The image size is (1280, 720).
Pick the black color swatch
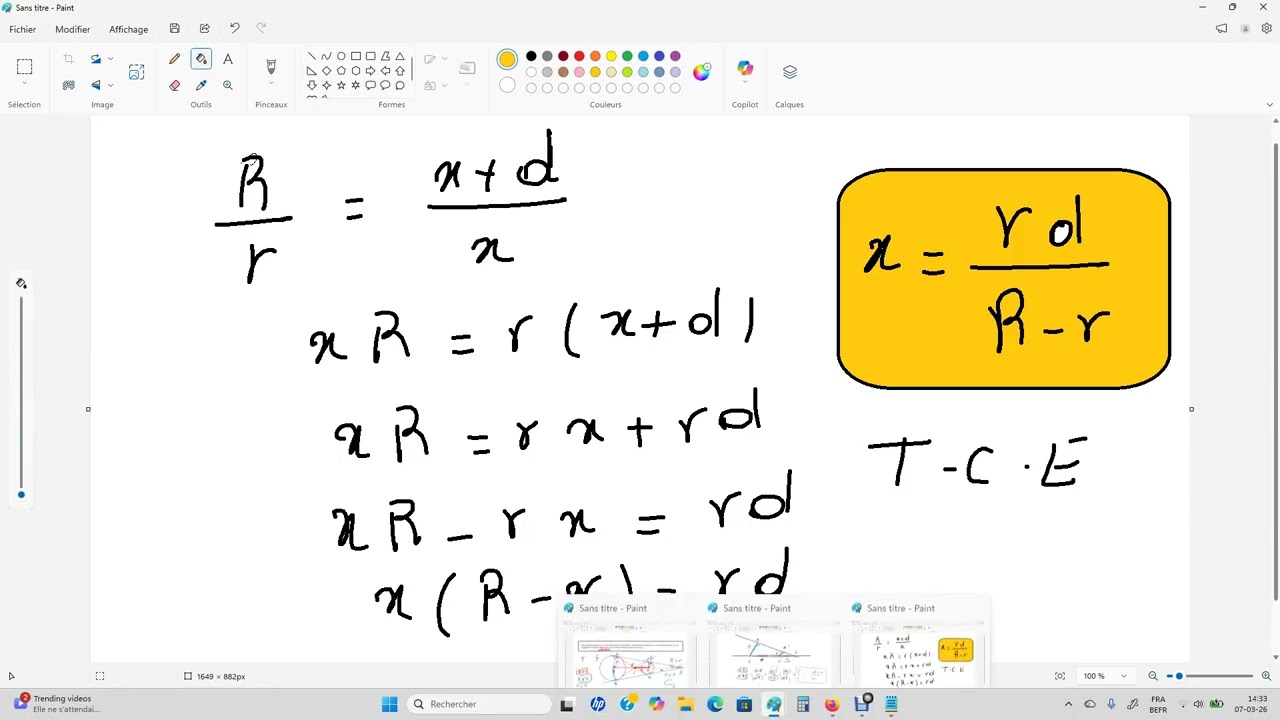point(531,56)
